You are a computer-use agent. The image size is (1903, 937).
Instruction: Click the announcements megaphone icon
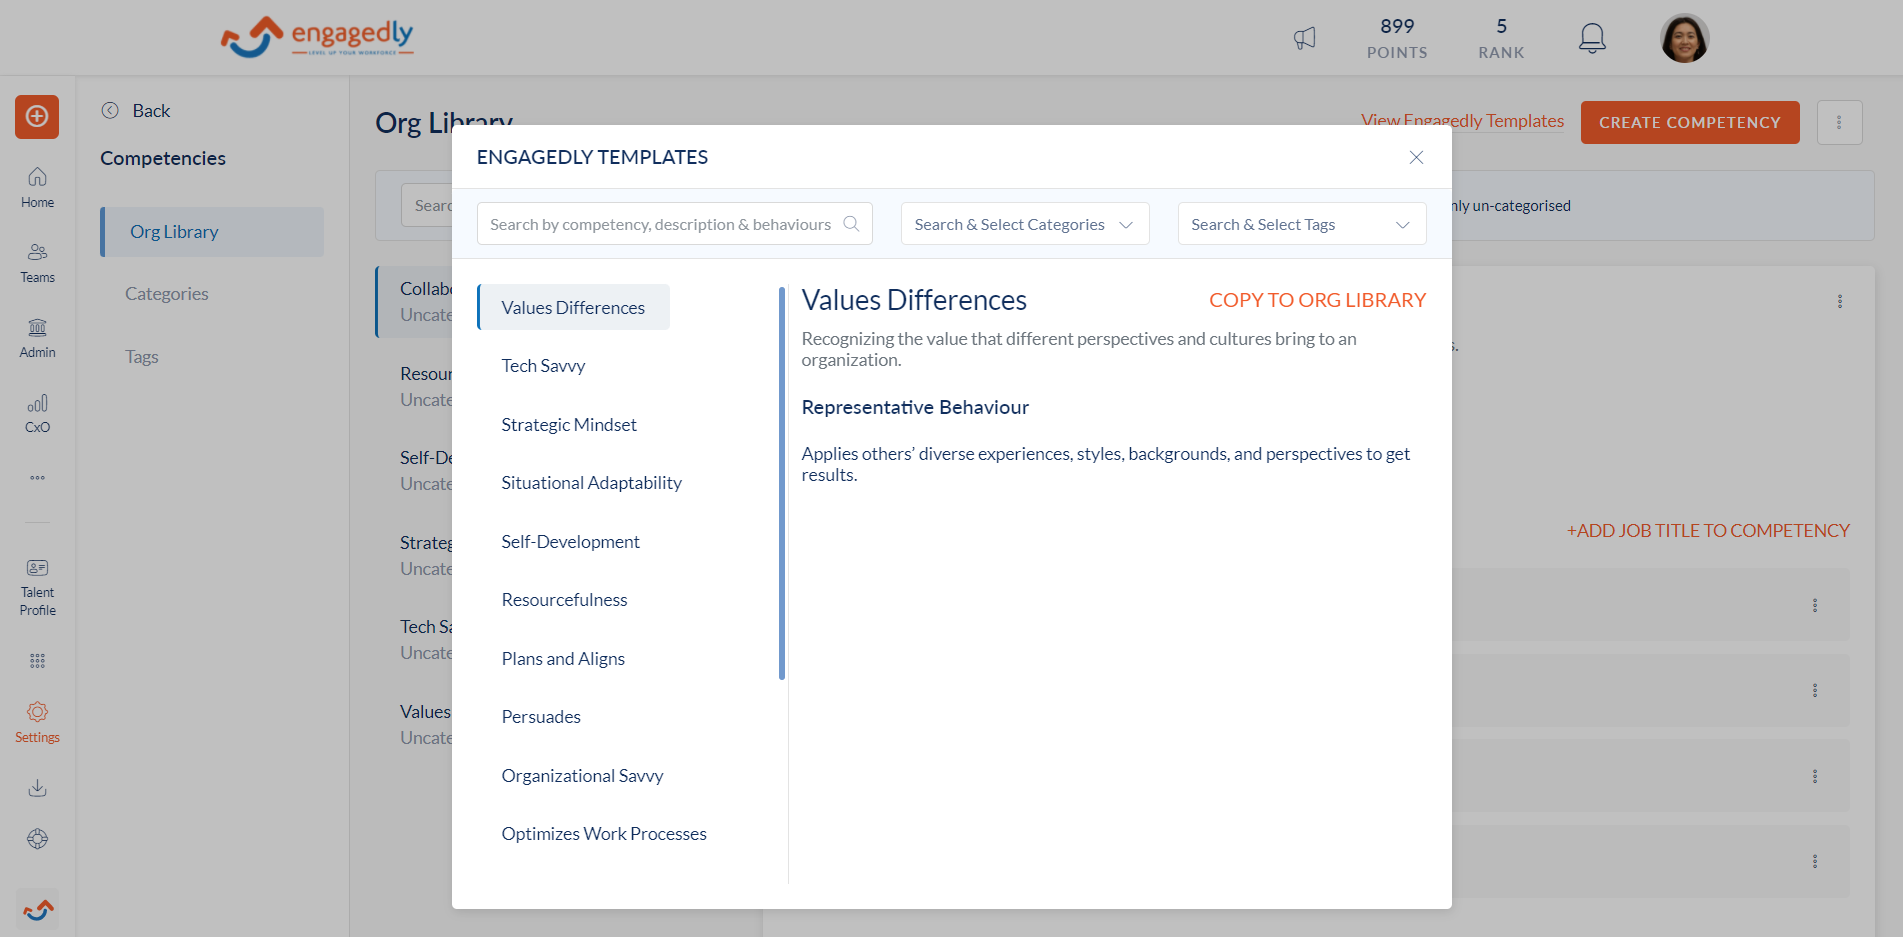(x=1304, y=39)
